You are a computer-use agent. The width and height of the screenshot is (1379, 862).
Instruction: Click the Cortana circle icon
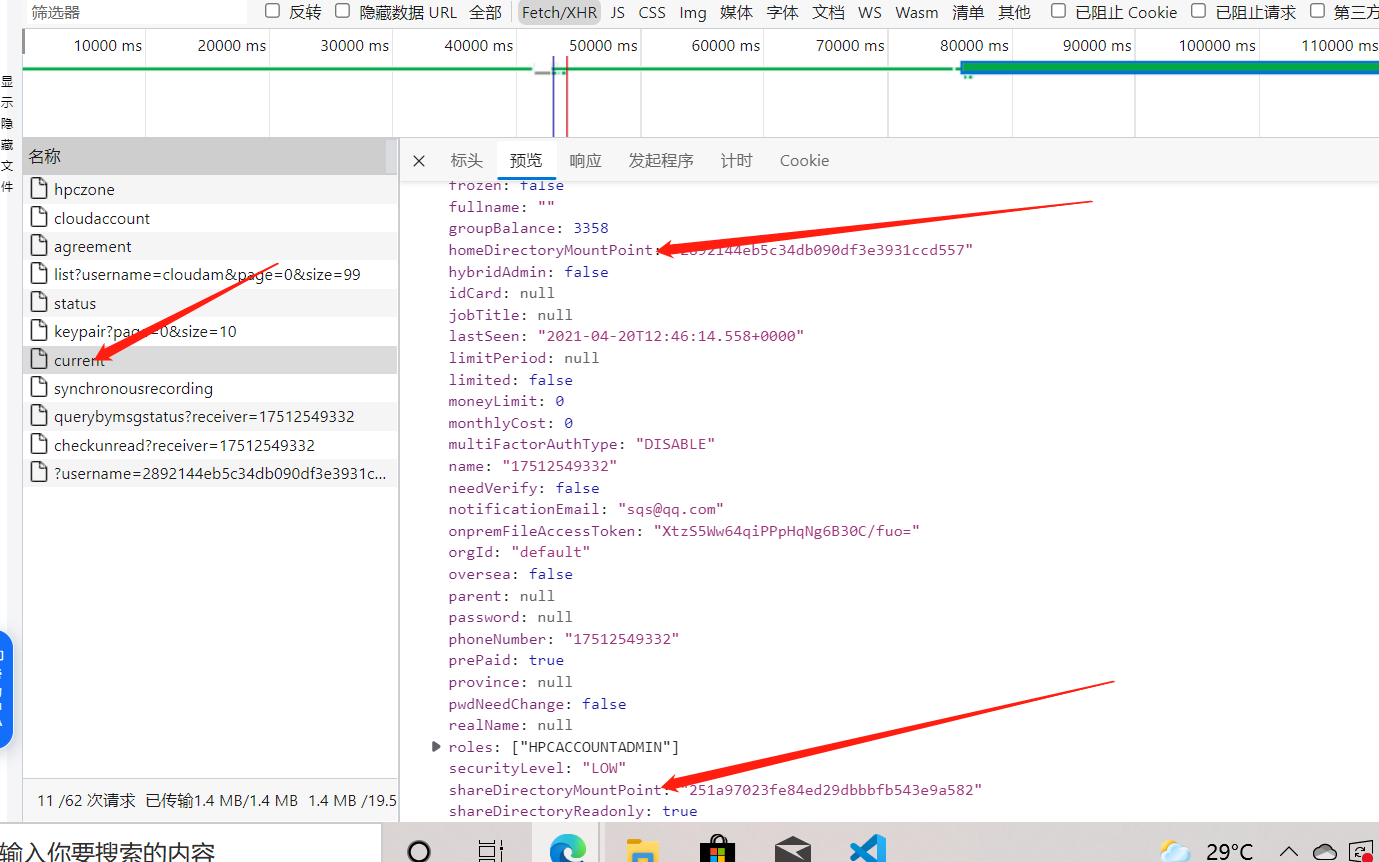420,850
